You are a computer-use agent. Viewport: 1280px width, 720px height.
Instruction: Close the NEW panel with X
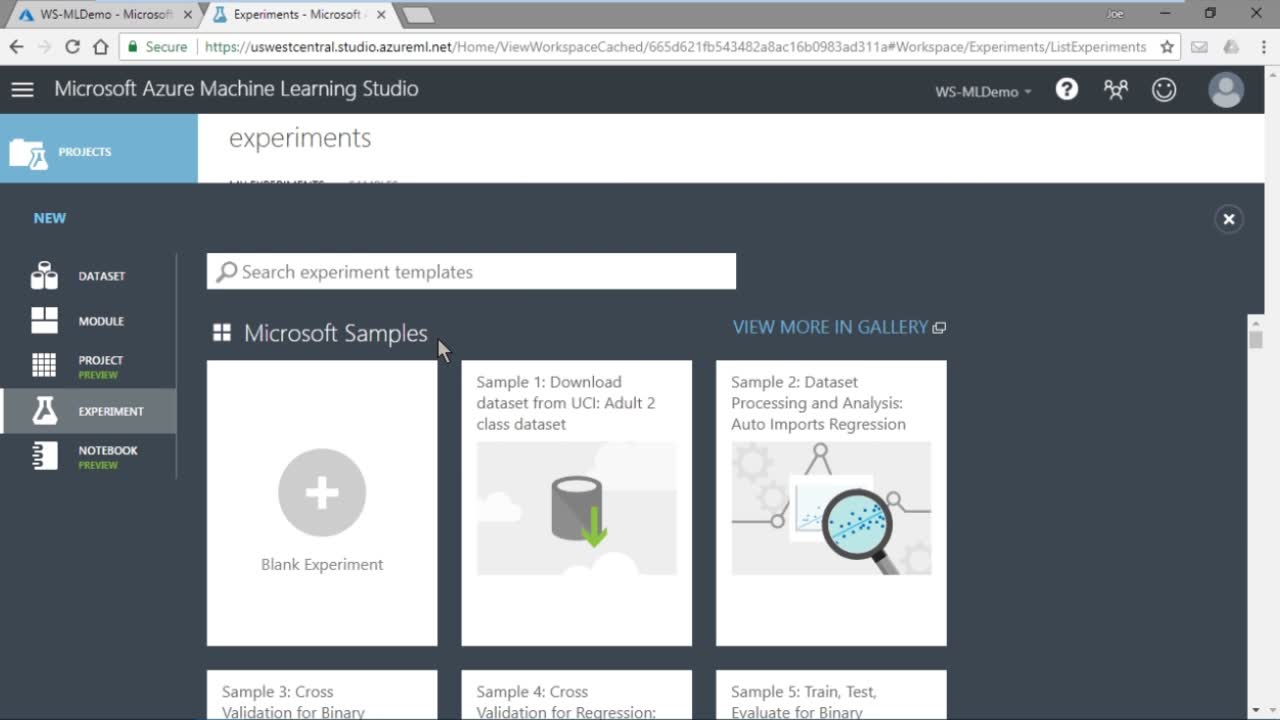click(x=1228, y=219)
